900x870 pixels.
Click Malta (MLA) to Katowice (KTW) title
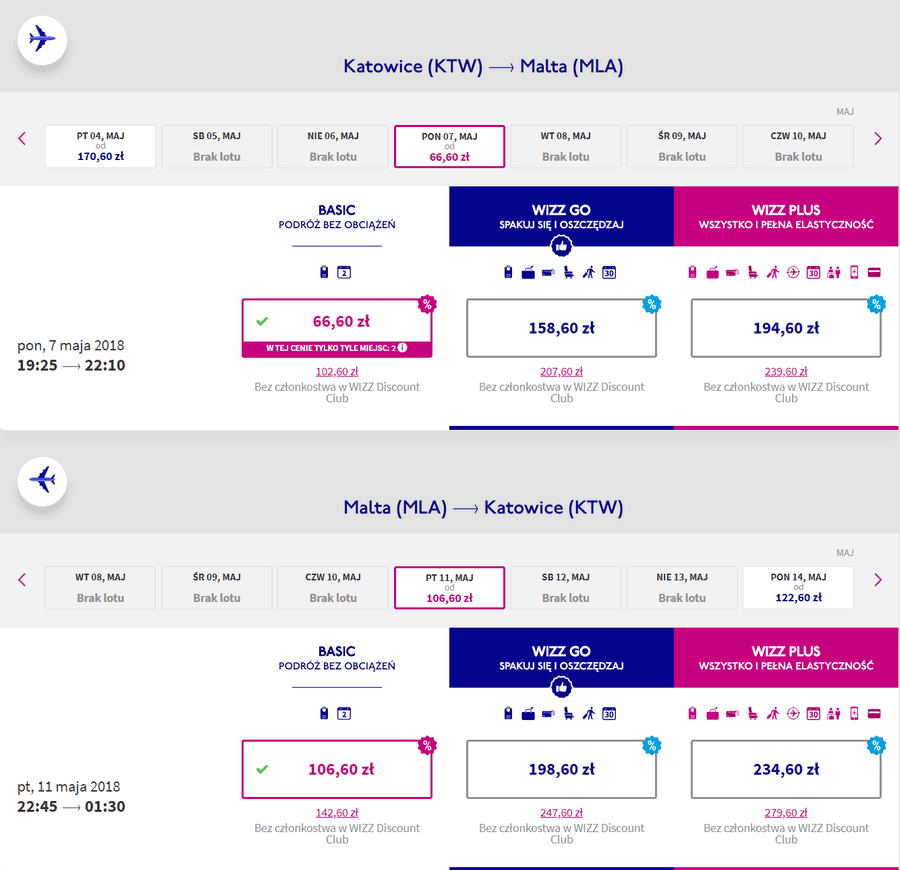click(483, 508)
